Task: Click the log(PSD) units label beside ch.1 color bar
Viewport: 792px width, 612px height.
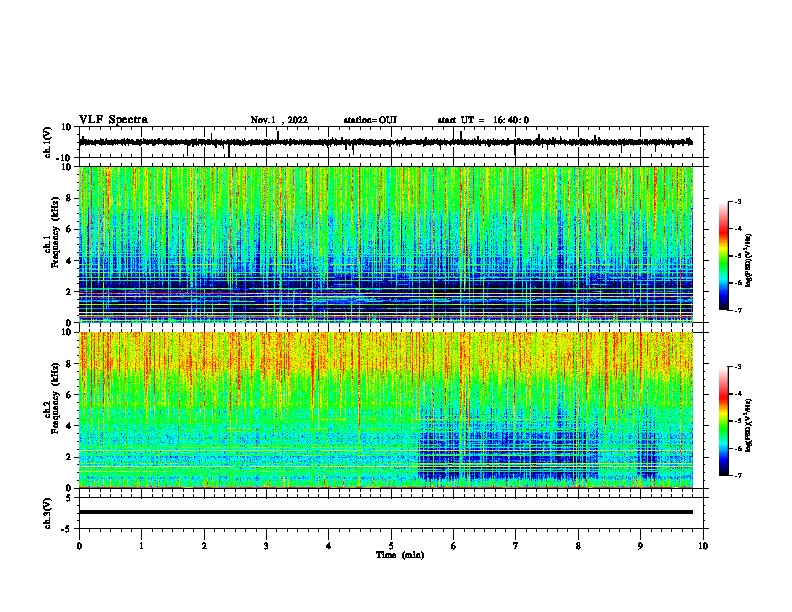Action: pos(749,261)
